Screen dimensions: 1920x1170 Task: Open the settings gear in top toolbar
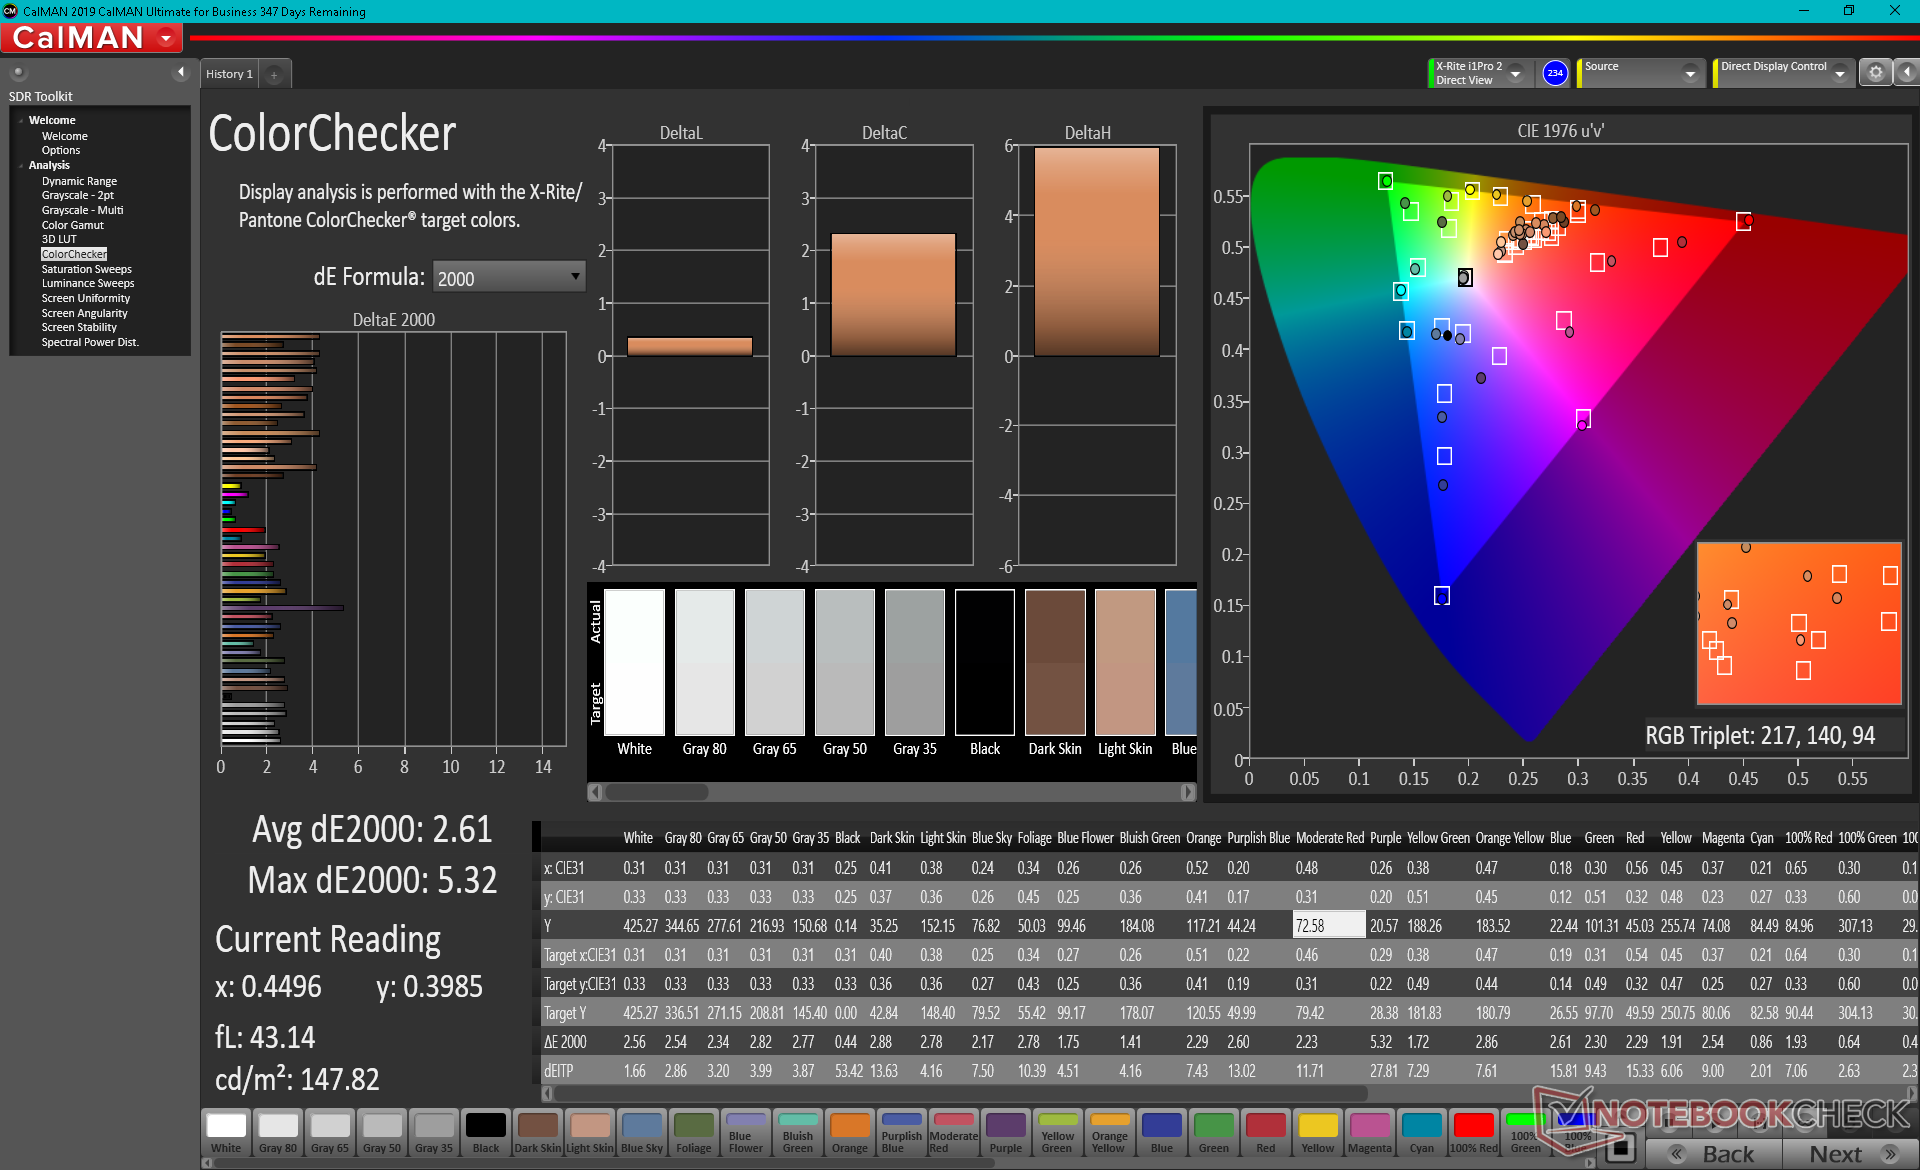[1875, 72]
